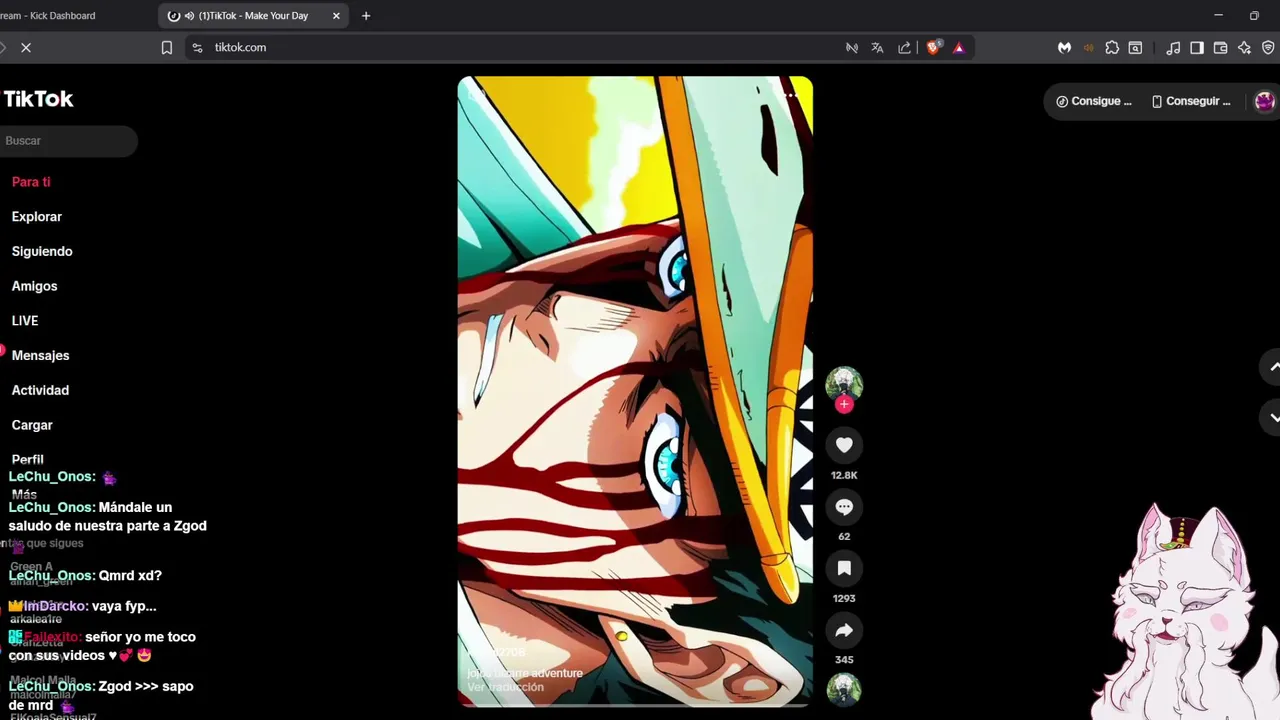Open 'Explorar' in the sidebar
This screenshot has width=1280, height=720.
(x=37, y=217)
